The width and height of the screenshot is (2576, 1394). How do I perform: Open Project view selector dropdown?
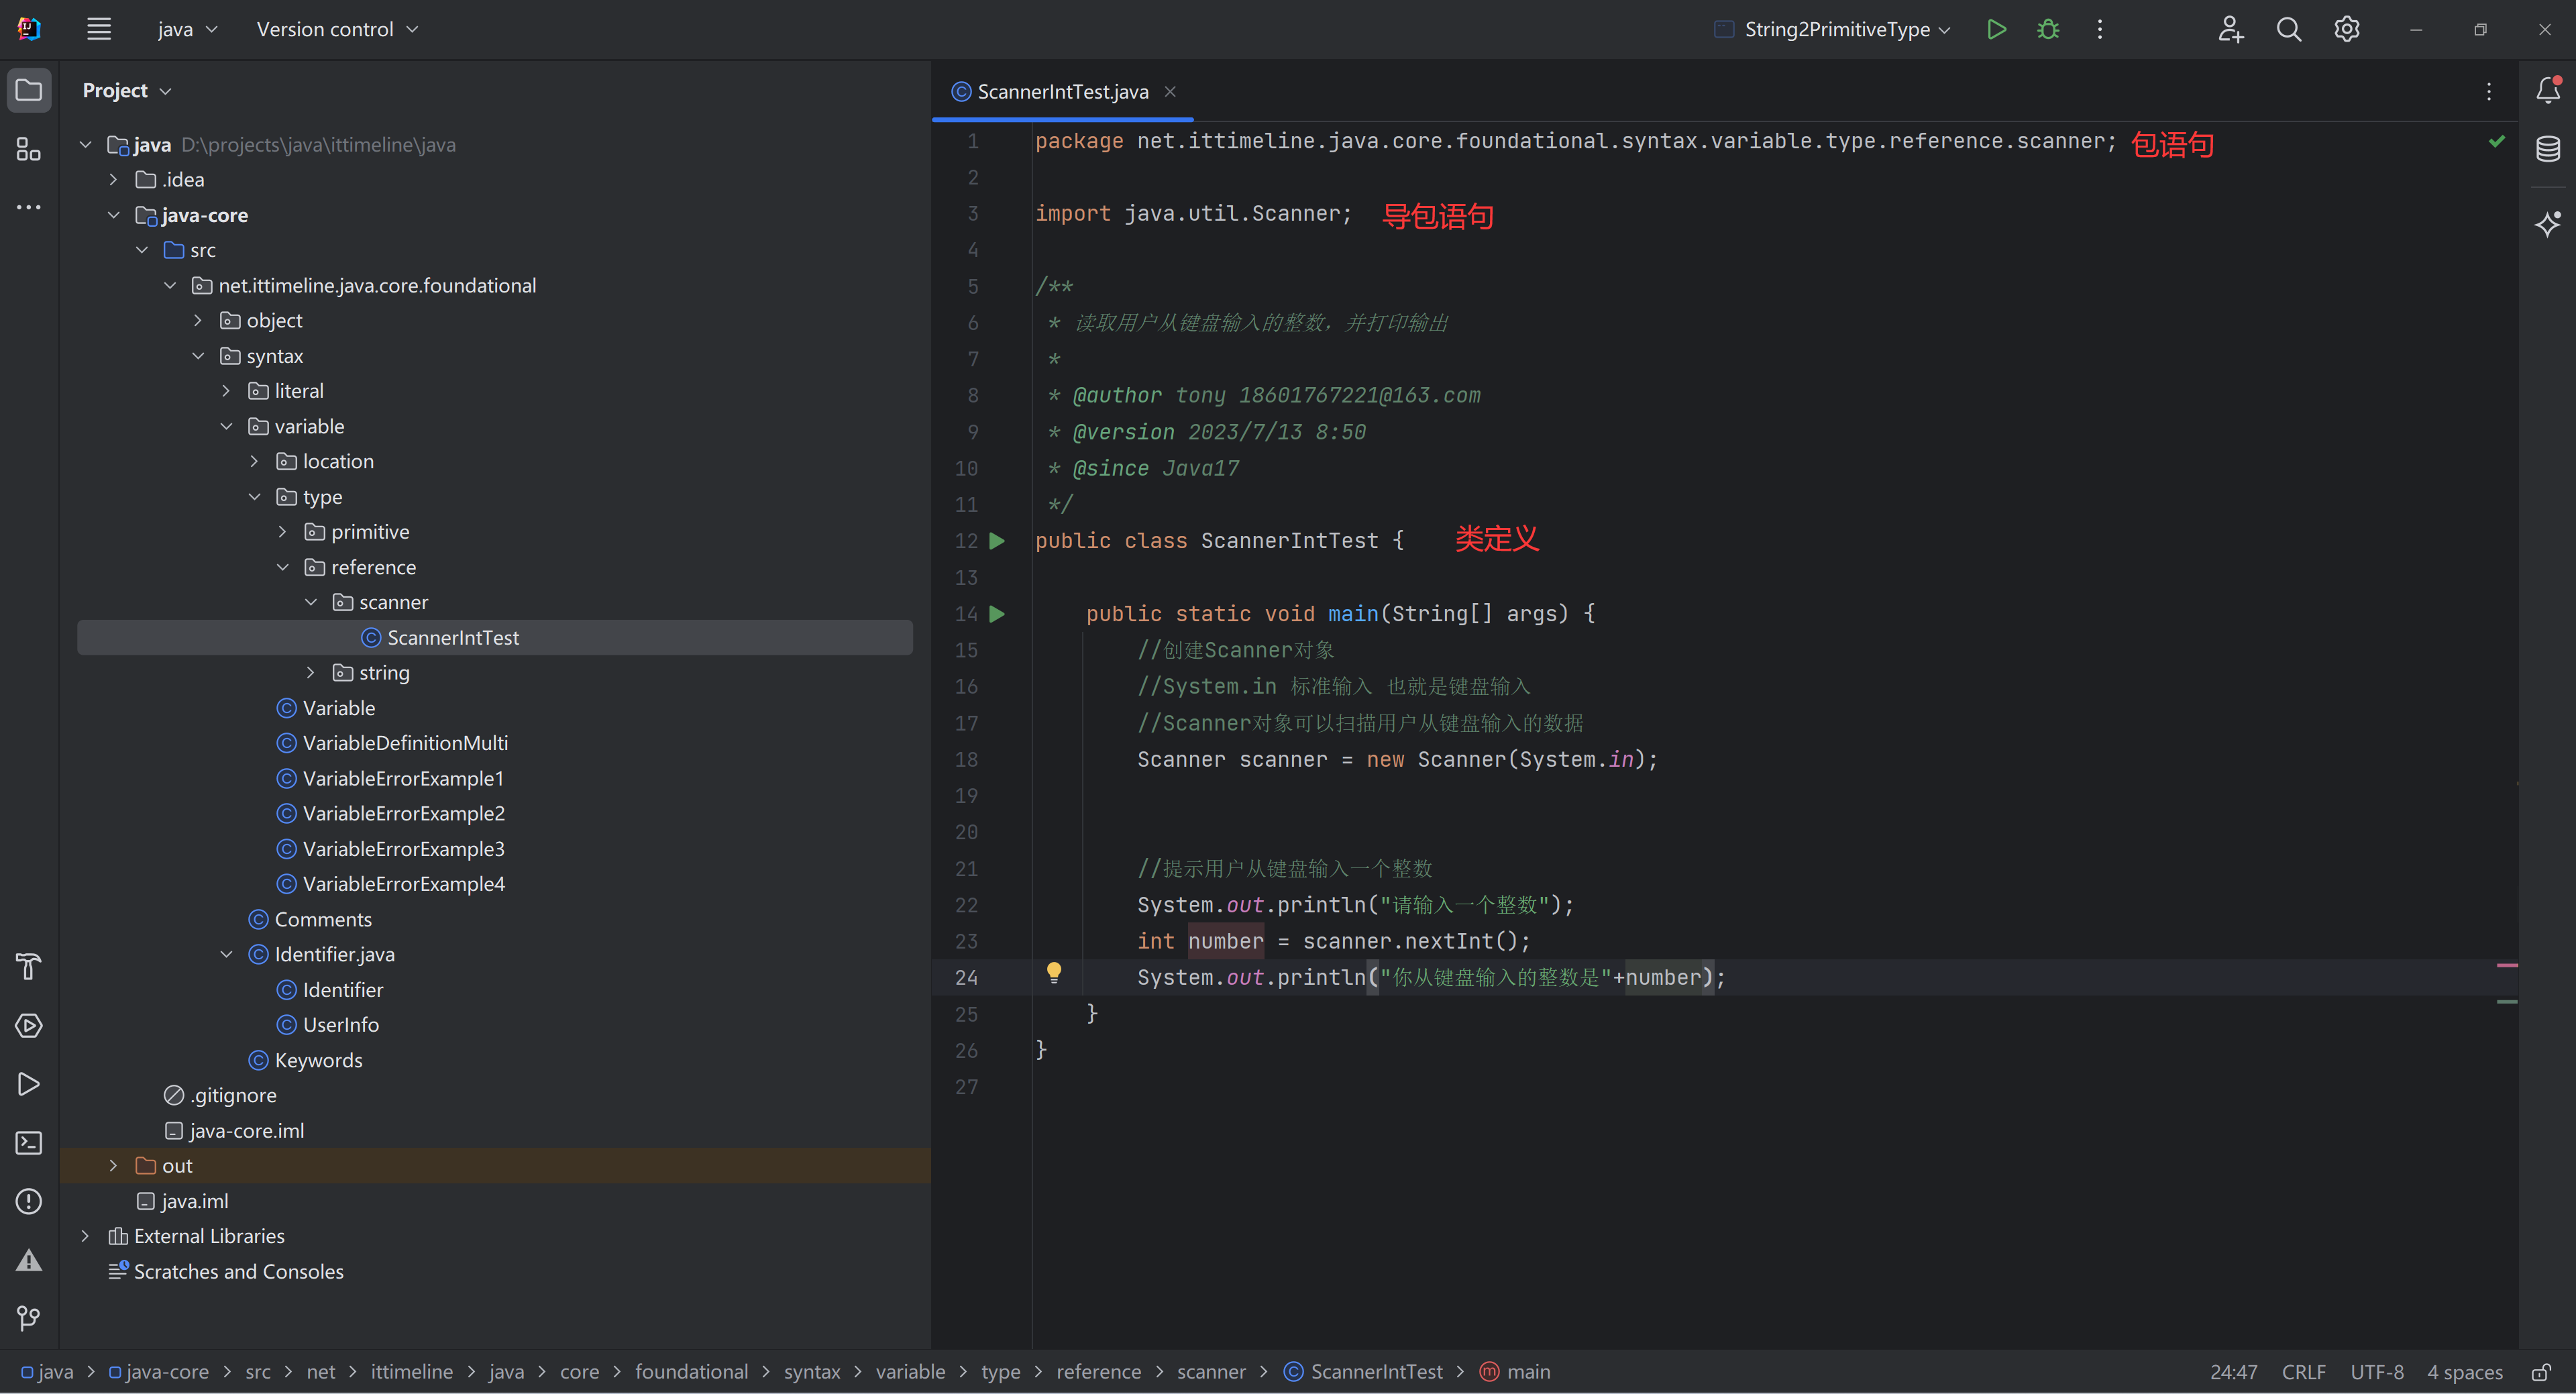pos(127,90)
